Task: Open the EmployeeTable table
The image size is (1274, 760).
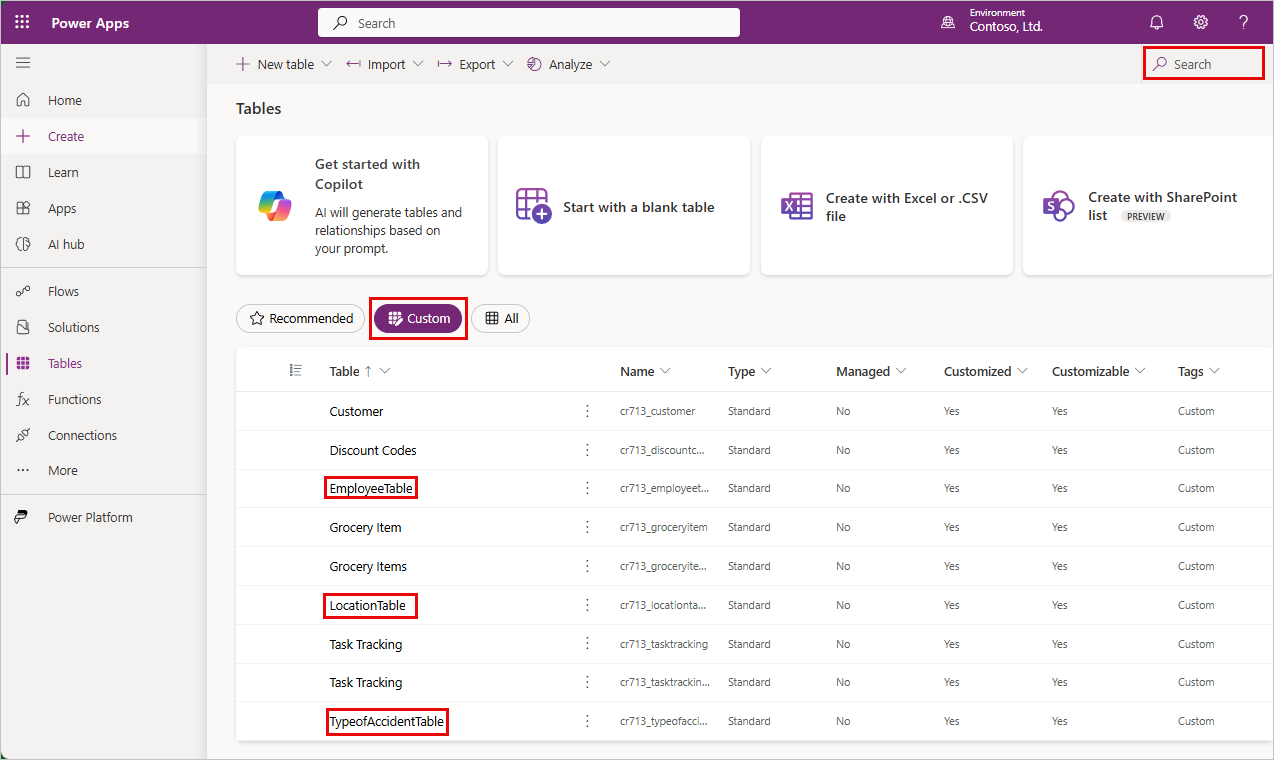Action: tap(371, 488)
